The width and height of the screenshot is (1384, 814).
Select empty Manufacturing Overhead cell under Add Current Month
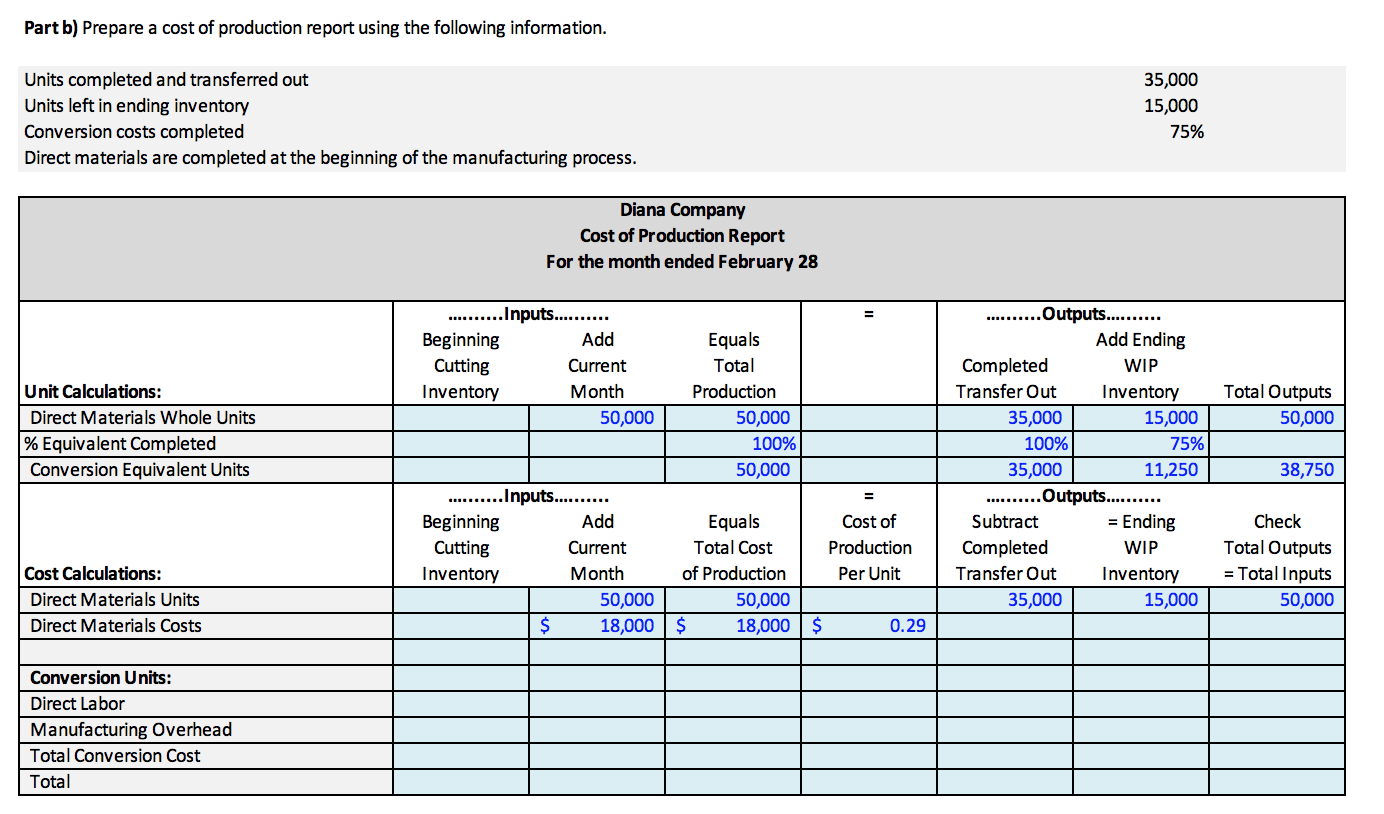pyautogui.click(x=597, y=730)
